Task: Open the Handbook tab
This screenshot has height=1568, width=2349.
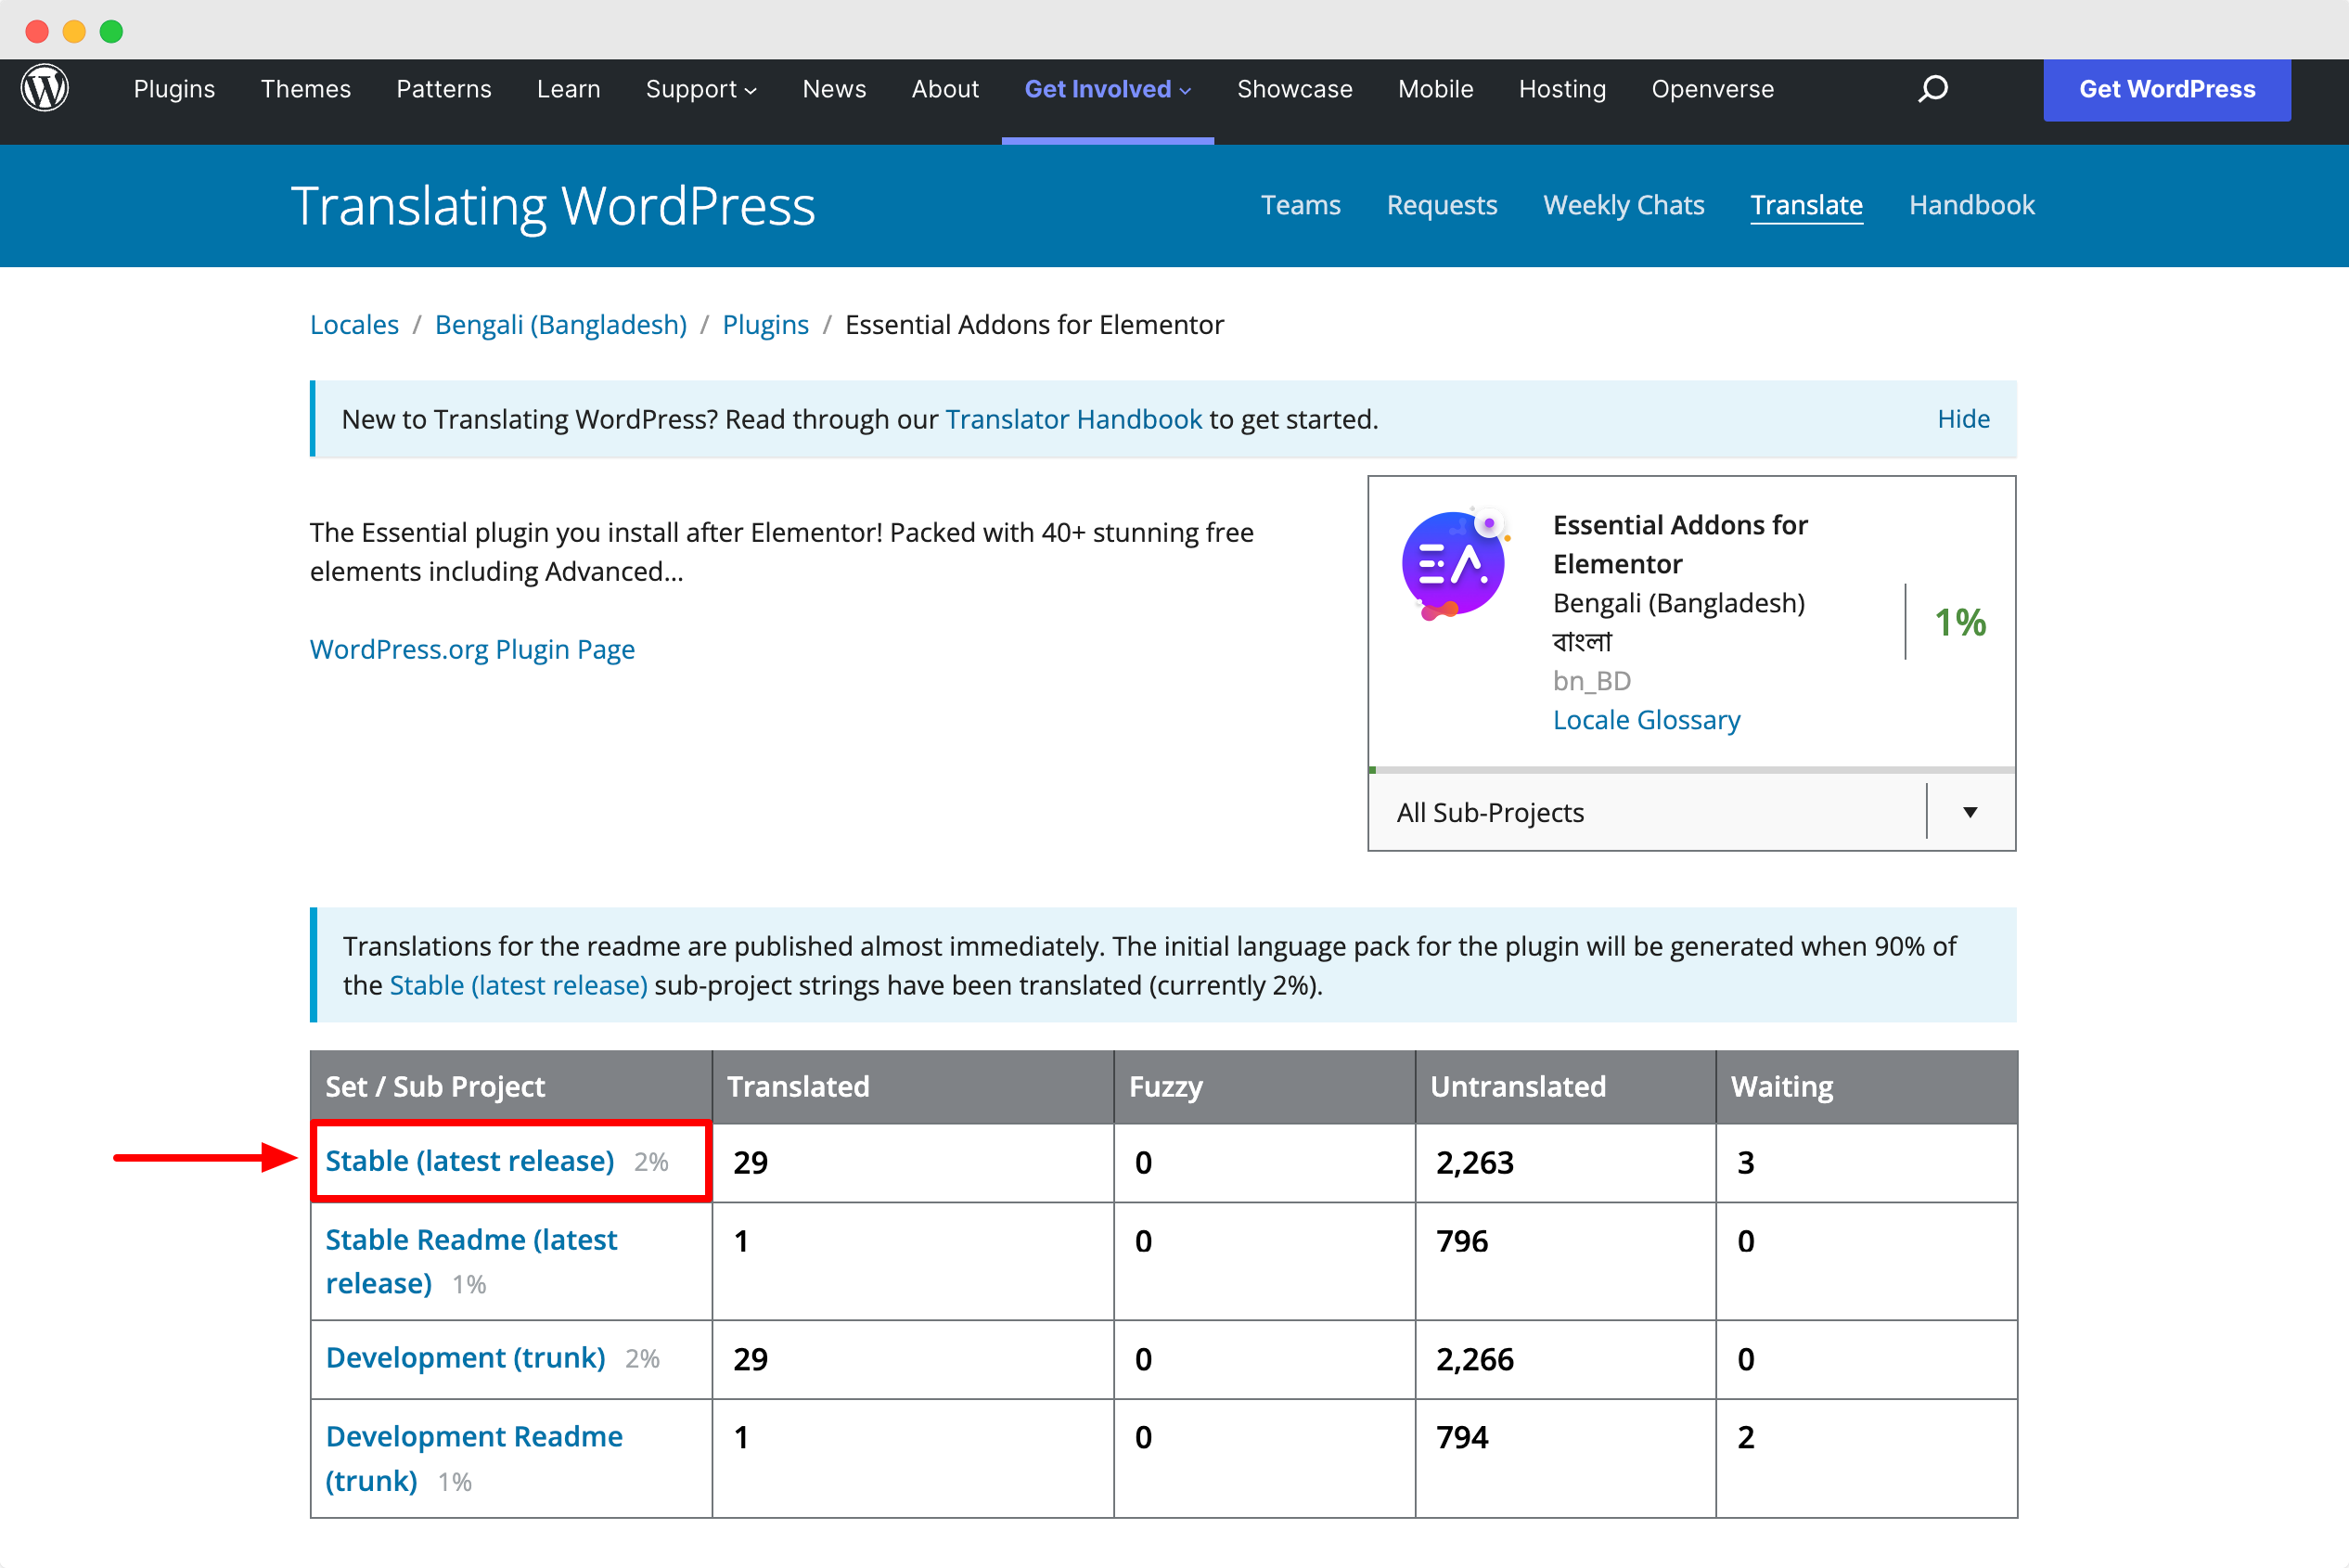Action: [1971, 205]
